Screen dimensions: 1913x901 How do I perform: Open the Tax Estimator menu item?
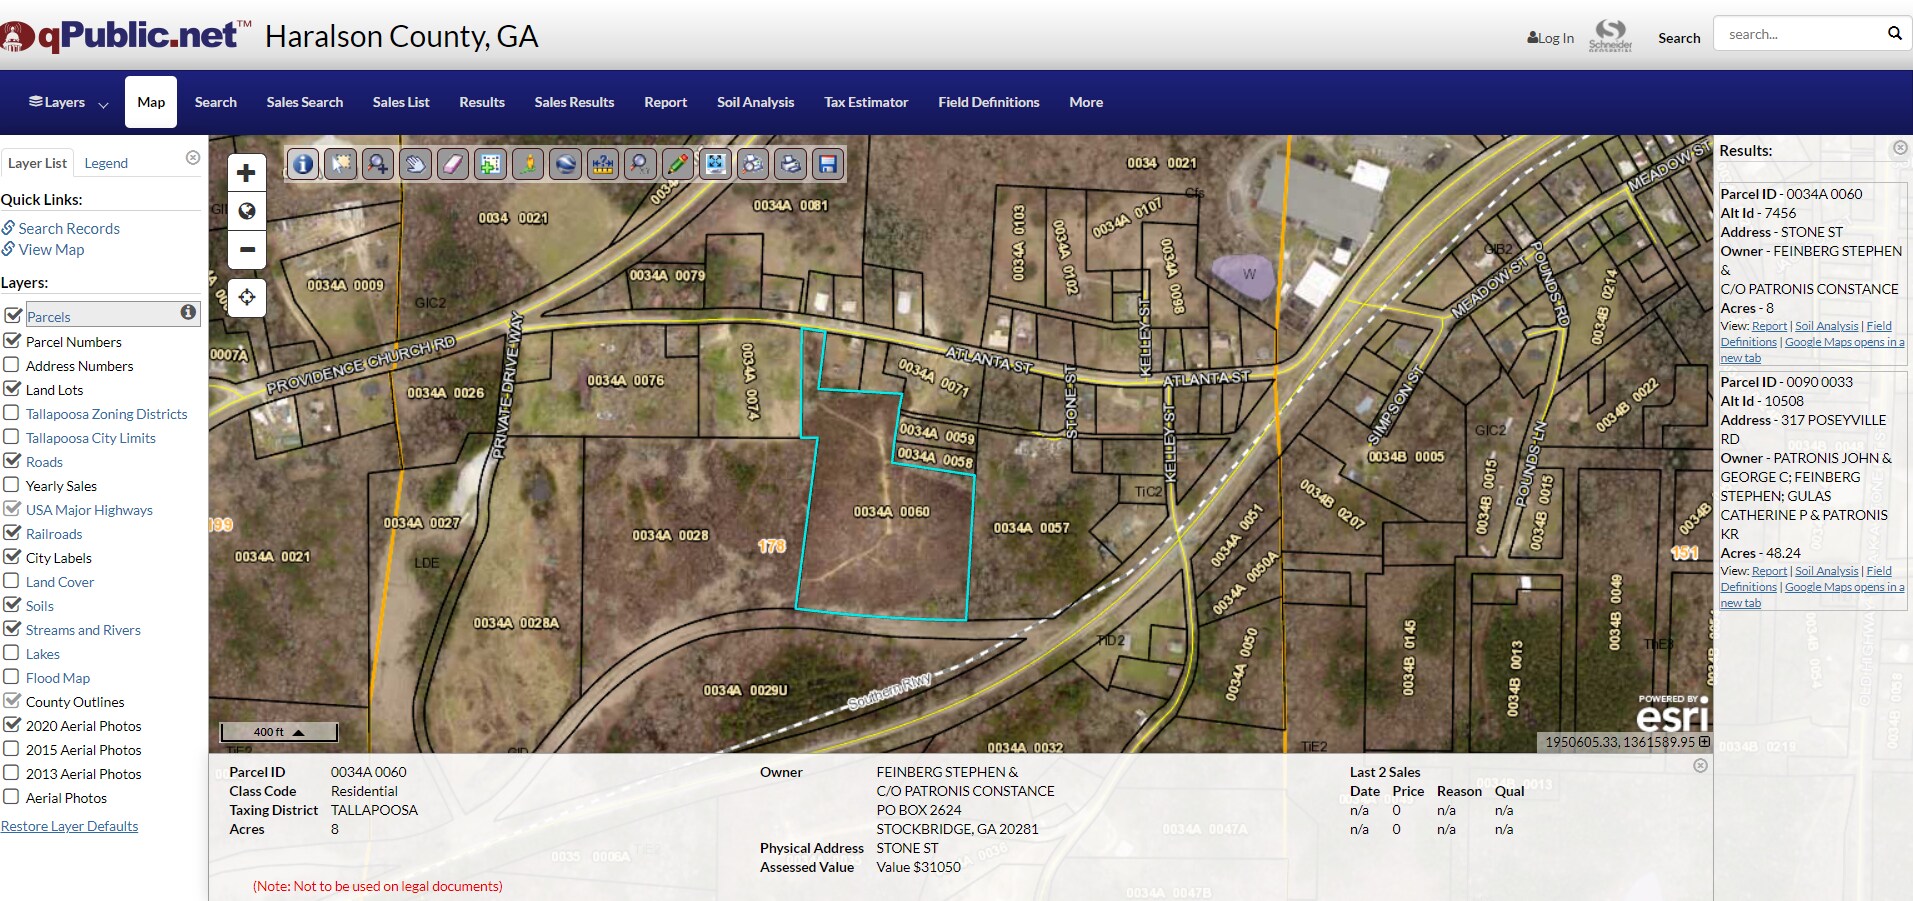865,102
